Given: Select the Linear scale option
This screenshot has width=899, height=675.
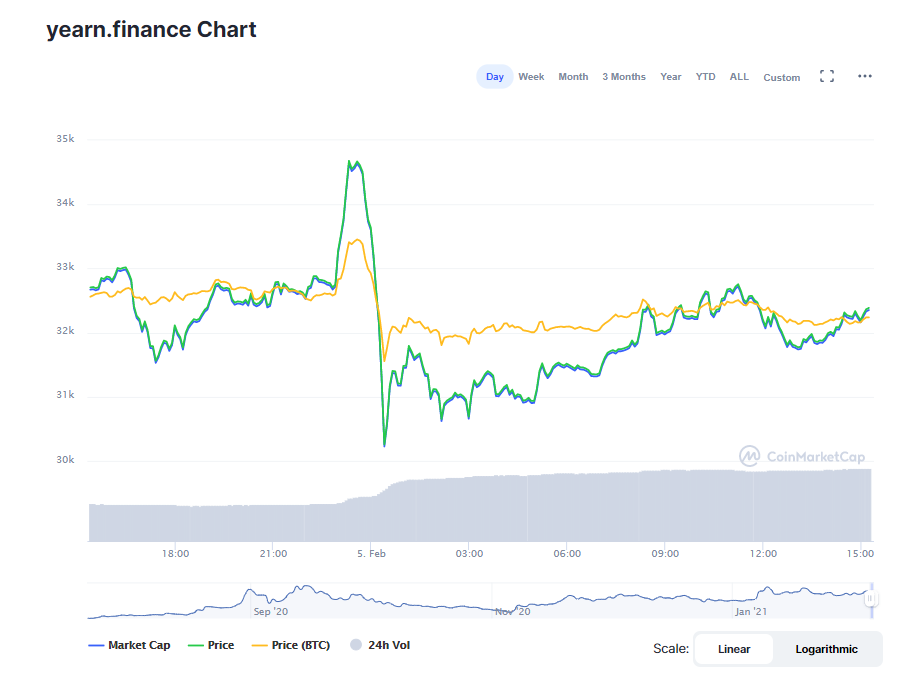Looking at the screenshot, I should tap(734, 649).
